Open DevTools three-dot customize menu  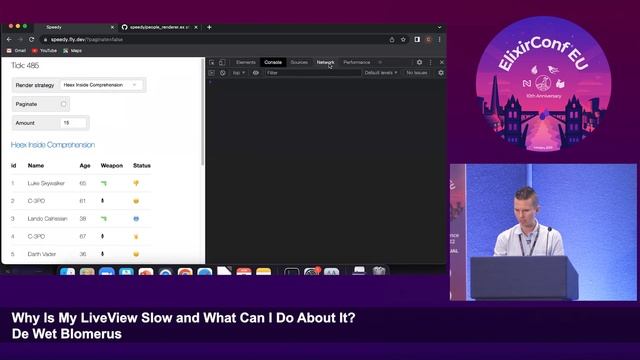coord(430,62)
